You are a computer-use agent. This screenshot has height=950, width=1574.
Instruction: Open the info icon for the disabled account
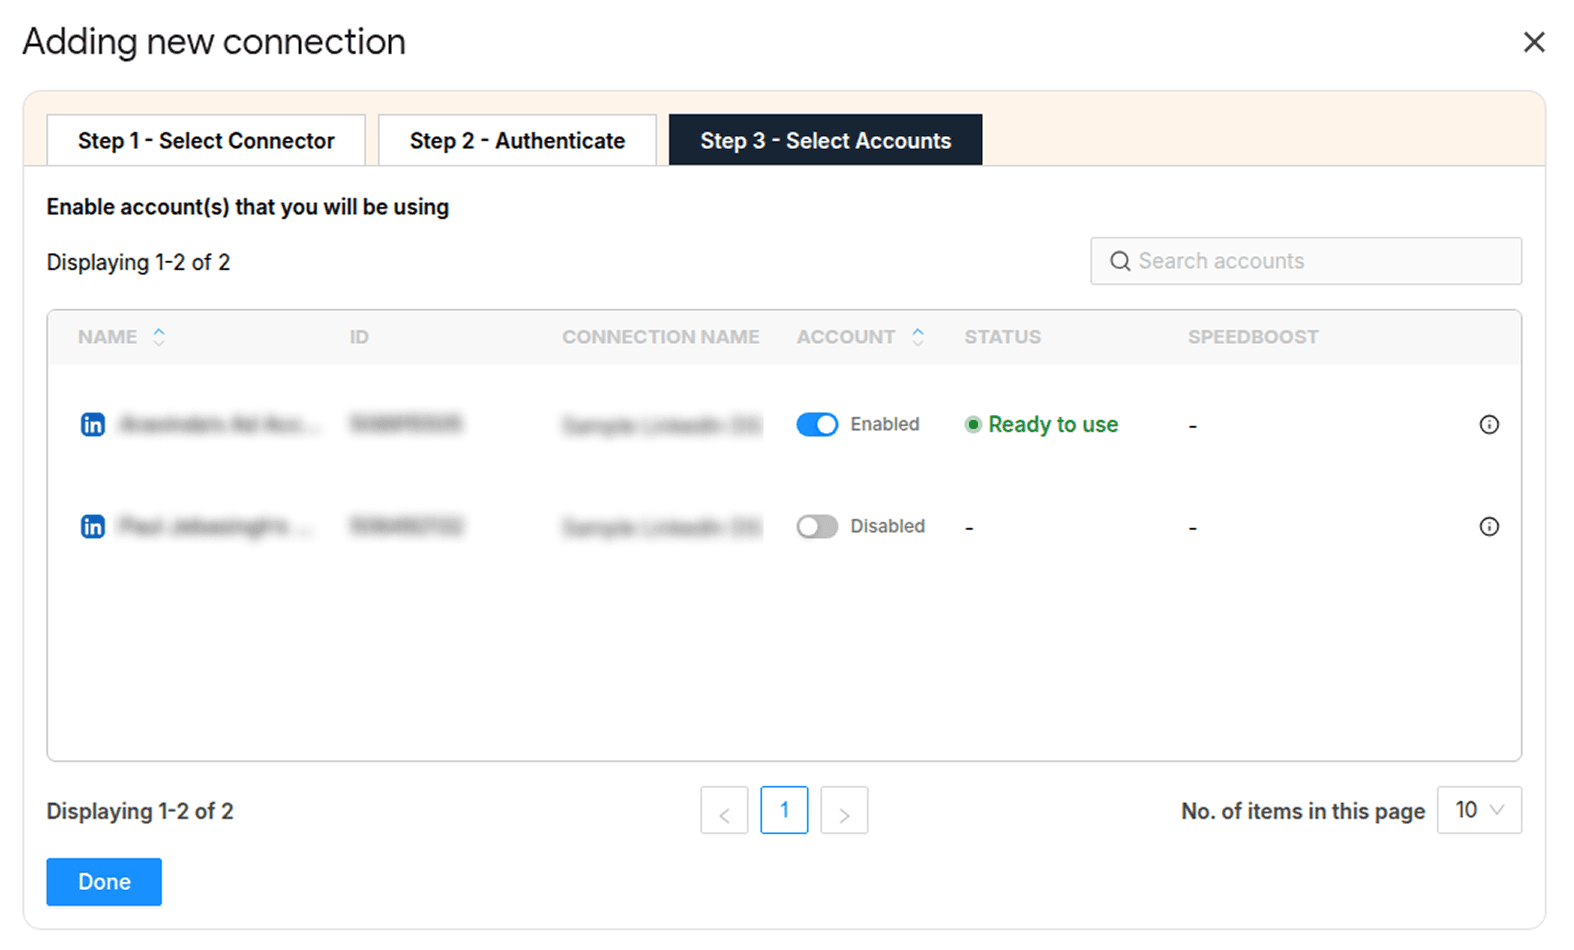(x=1489, y=526)
